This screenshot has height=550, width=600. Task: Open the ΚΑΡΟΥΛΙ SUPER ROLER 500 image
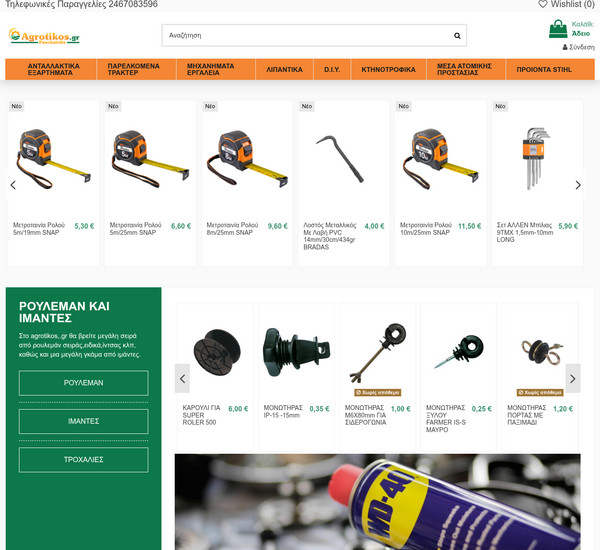[217, 352]
